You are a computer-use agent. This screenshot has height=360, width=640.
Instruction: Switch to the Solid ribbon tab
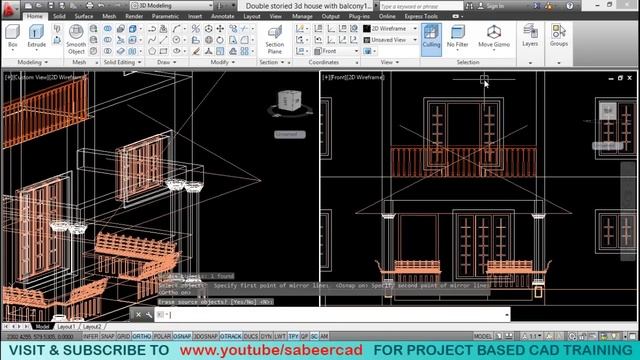59,16
